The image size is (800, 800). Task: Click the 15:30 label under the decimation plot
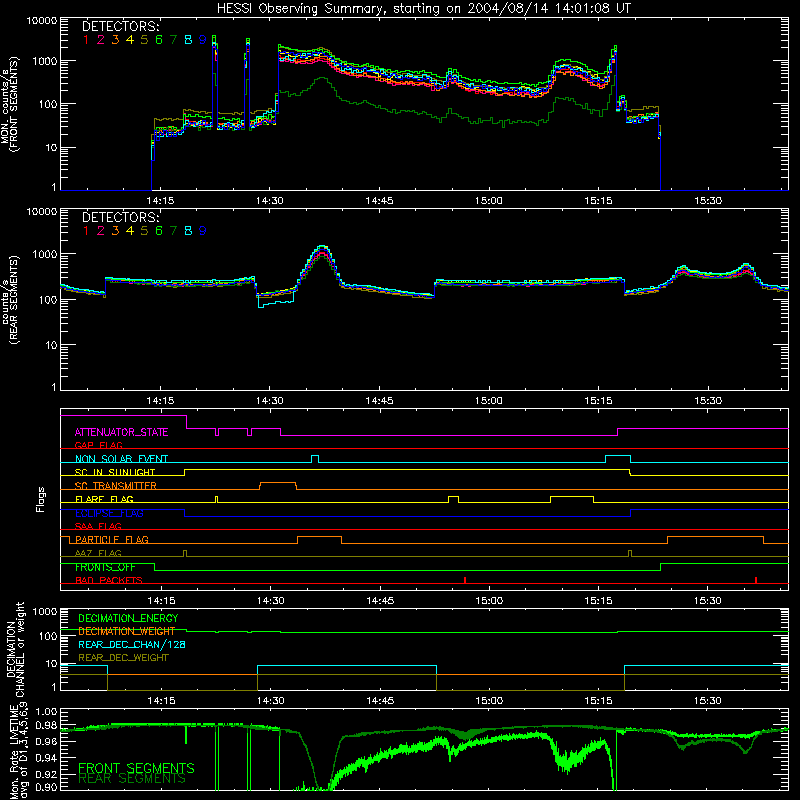click(708, 701)
